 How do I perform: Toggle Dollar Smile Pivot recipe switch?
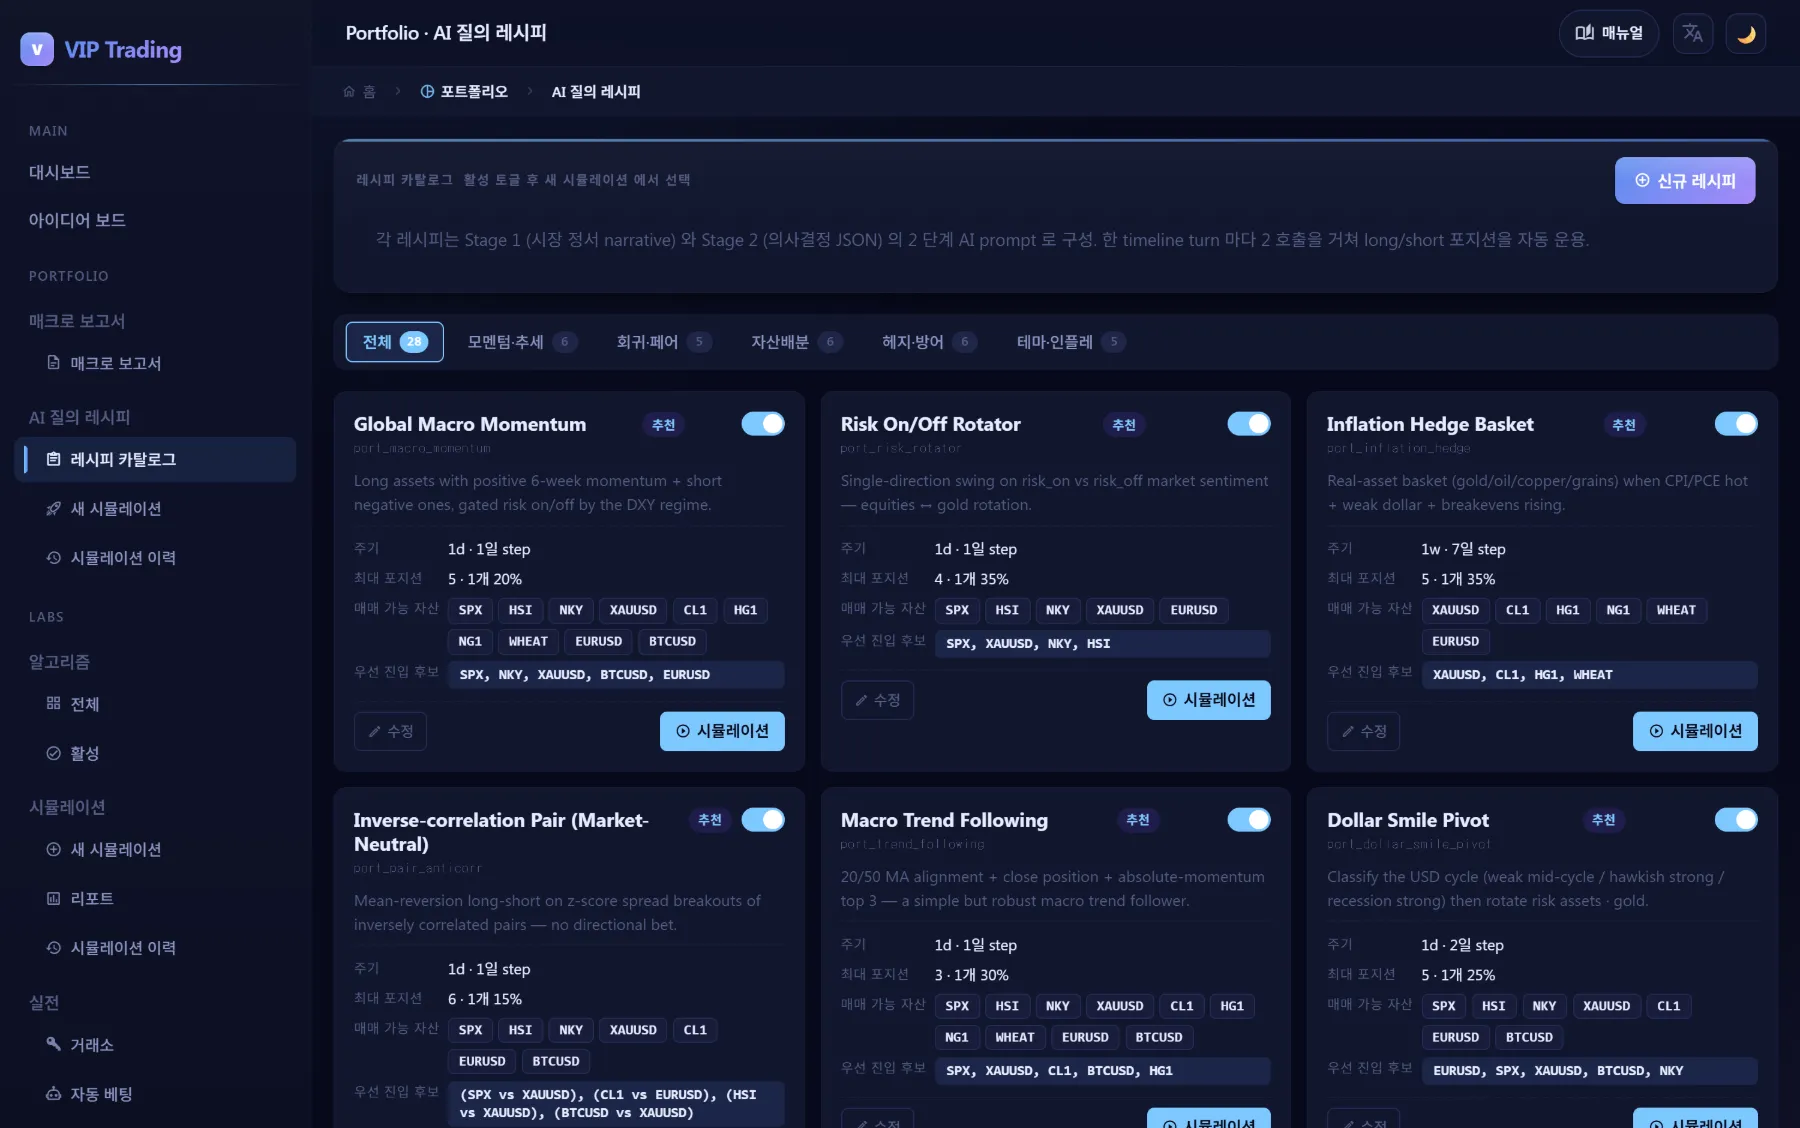click(x=1736, y=820)
